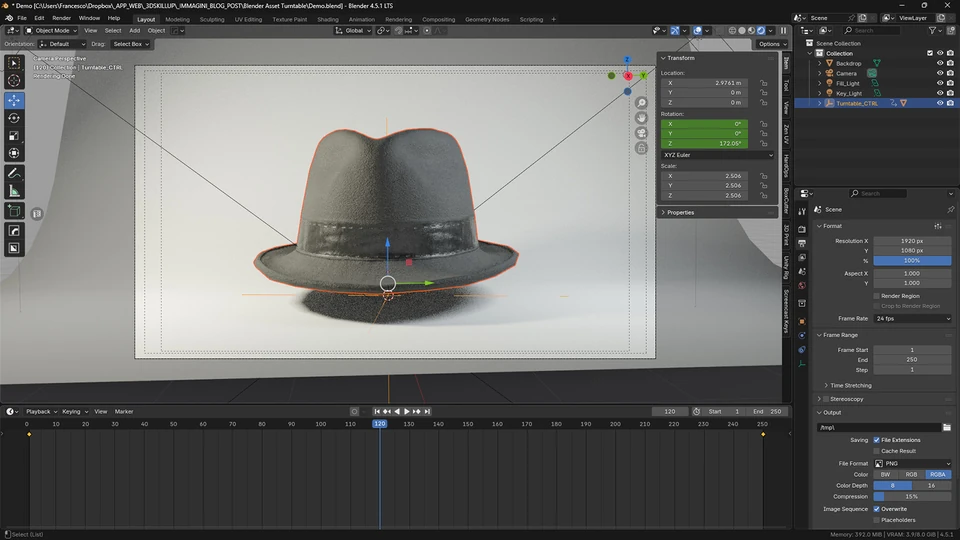
Task: Click the Format presets icon
Action: tap(938, 226)
